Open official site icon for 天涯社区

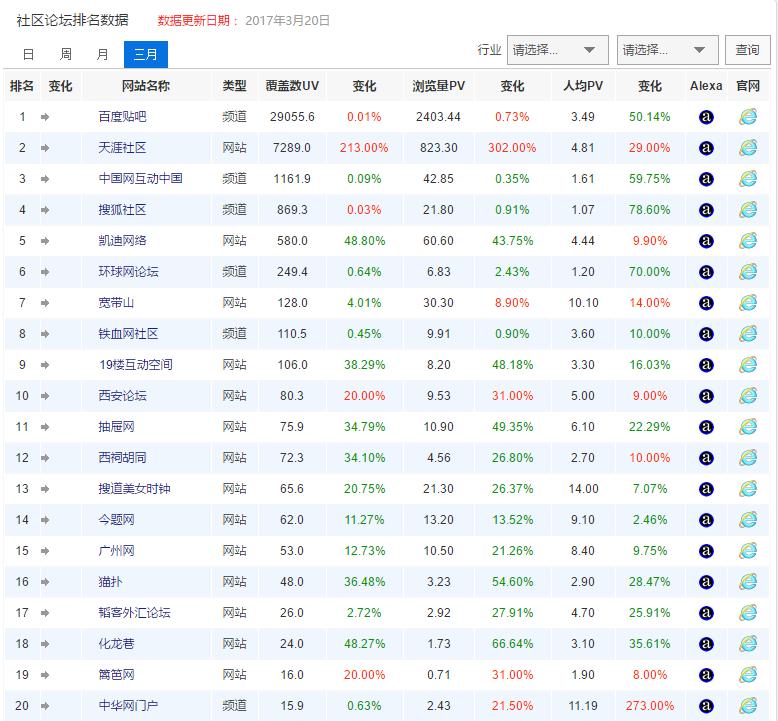[x=748, y=148]
